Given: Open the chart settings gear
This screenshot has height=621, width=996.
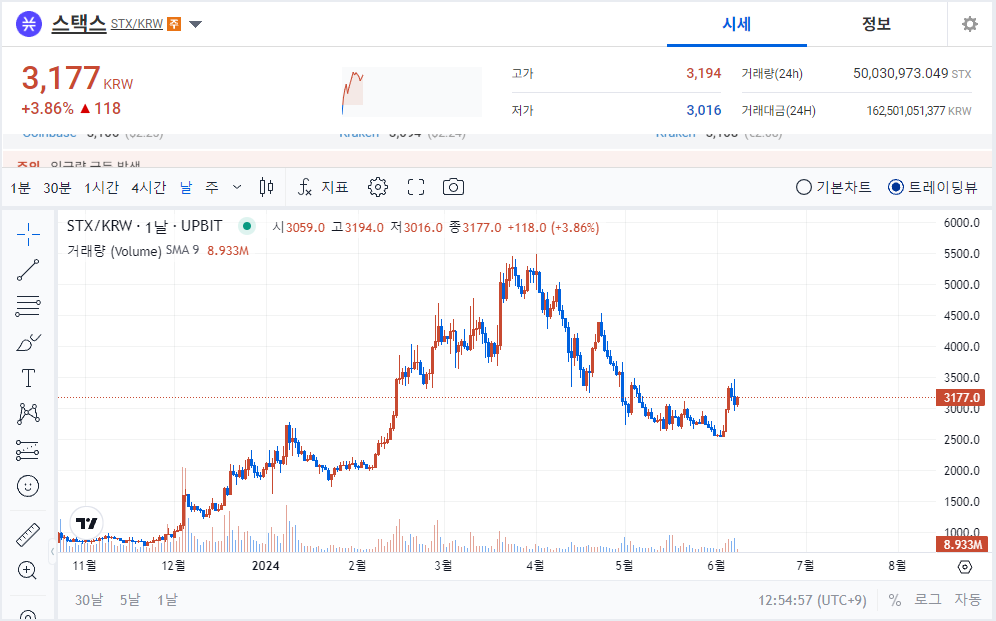Looking at the screenshot, I should tap(377, 187).
